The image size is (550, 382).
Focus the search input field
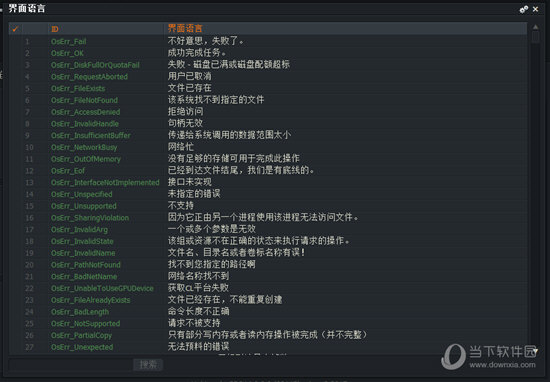[x=70, y=365]
